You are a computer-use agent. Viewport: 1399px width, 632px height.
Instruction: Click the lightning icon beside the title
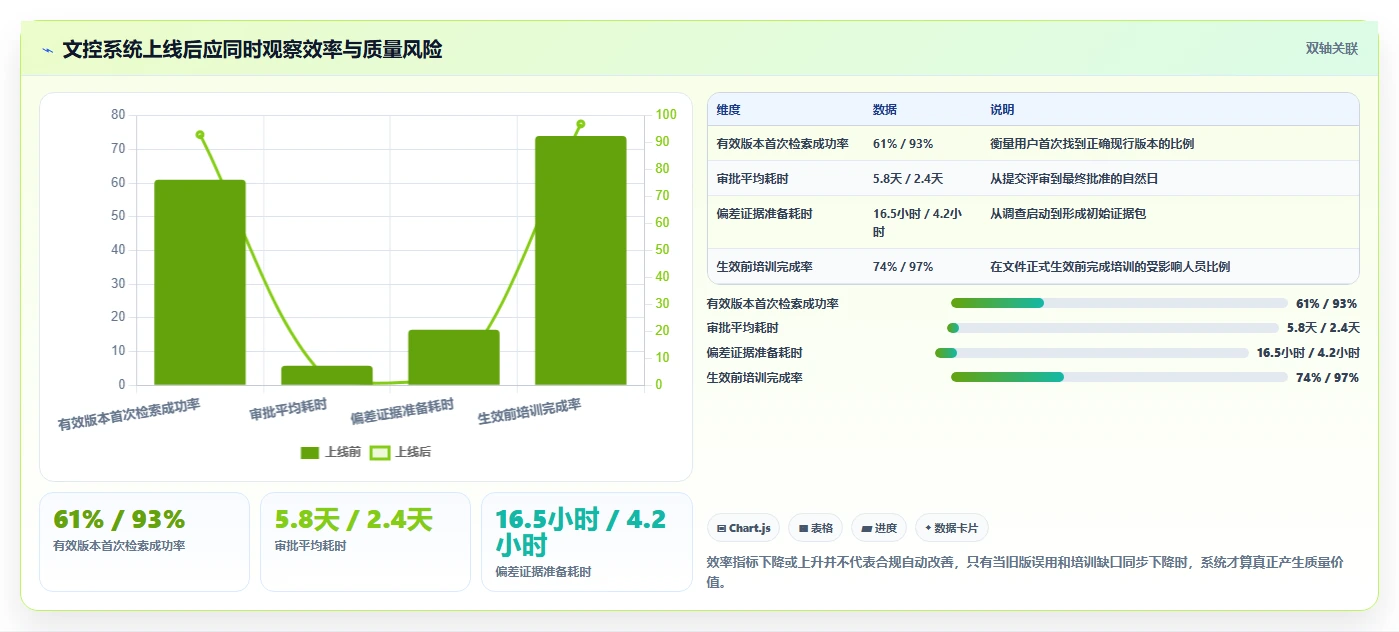[47, 50]
